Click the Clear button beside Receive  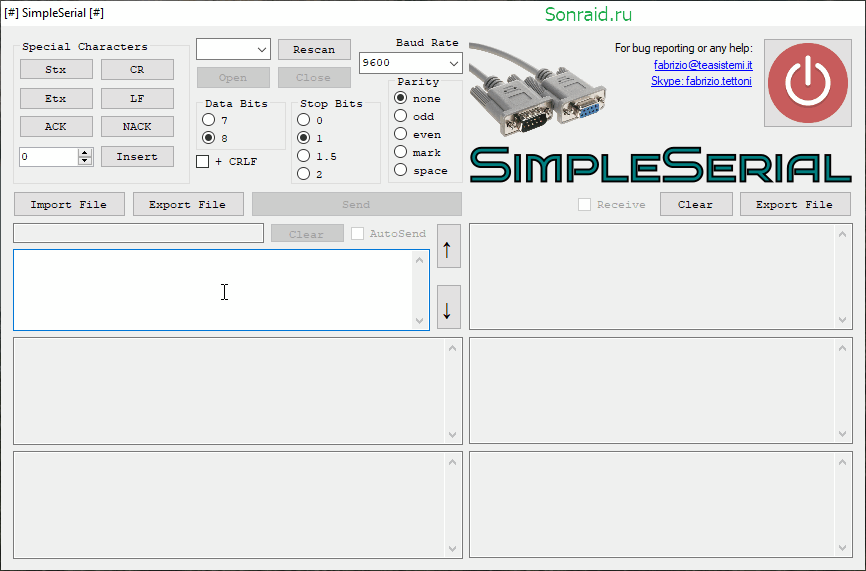pos(696,204)
